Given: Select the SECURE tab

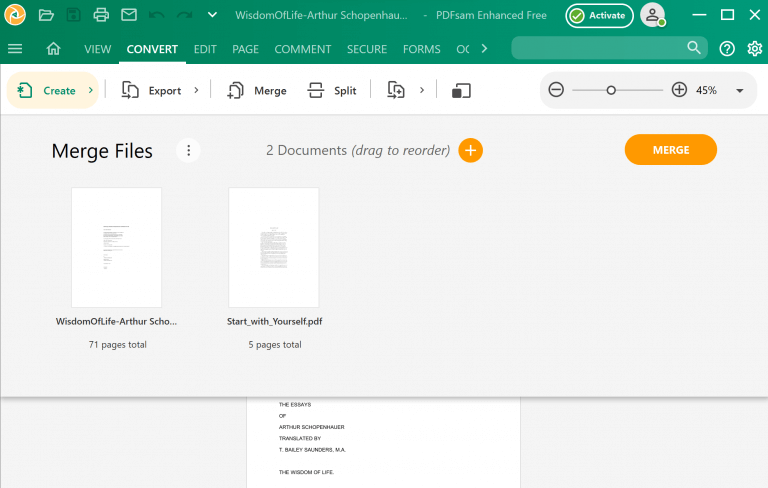Looking at the screenshot, I should pos(367,49).
